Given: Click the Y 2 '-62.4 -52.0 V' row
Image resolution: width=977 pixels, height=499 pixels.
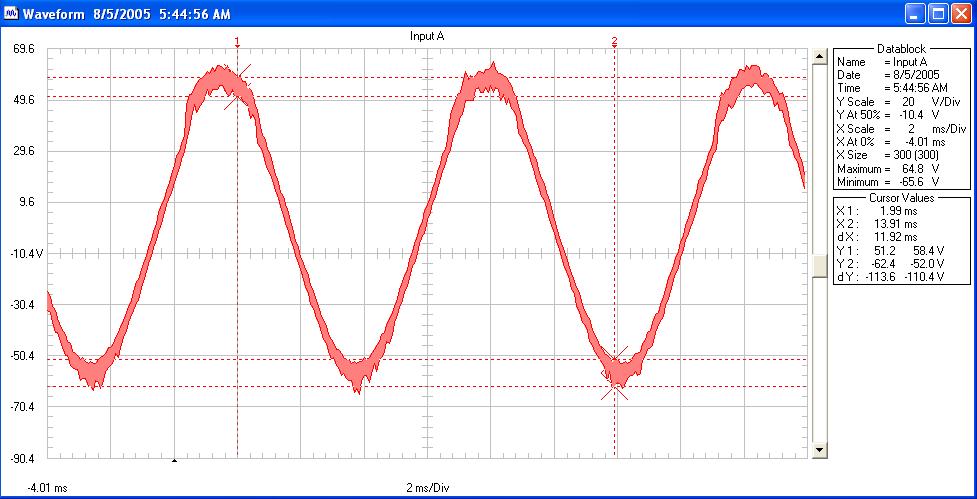Looking at the screenshot, I should point(890,264).
